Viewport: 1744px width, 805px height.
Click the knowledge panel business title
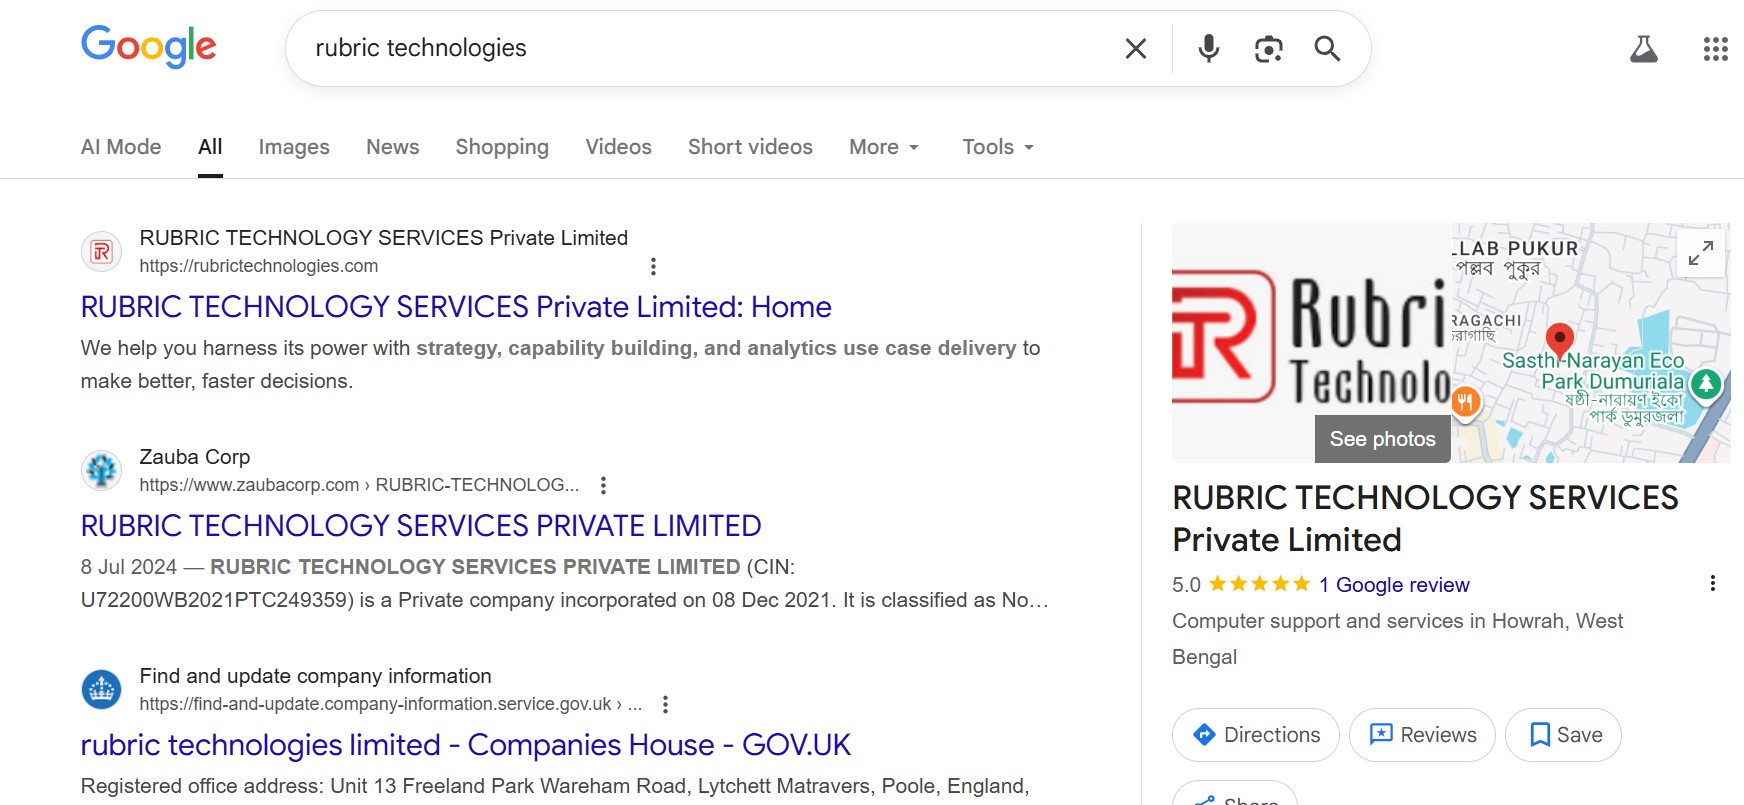click(x=1425, y=519)
